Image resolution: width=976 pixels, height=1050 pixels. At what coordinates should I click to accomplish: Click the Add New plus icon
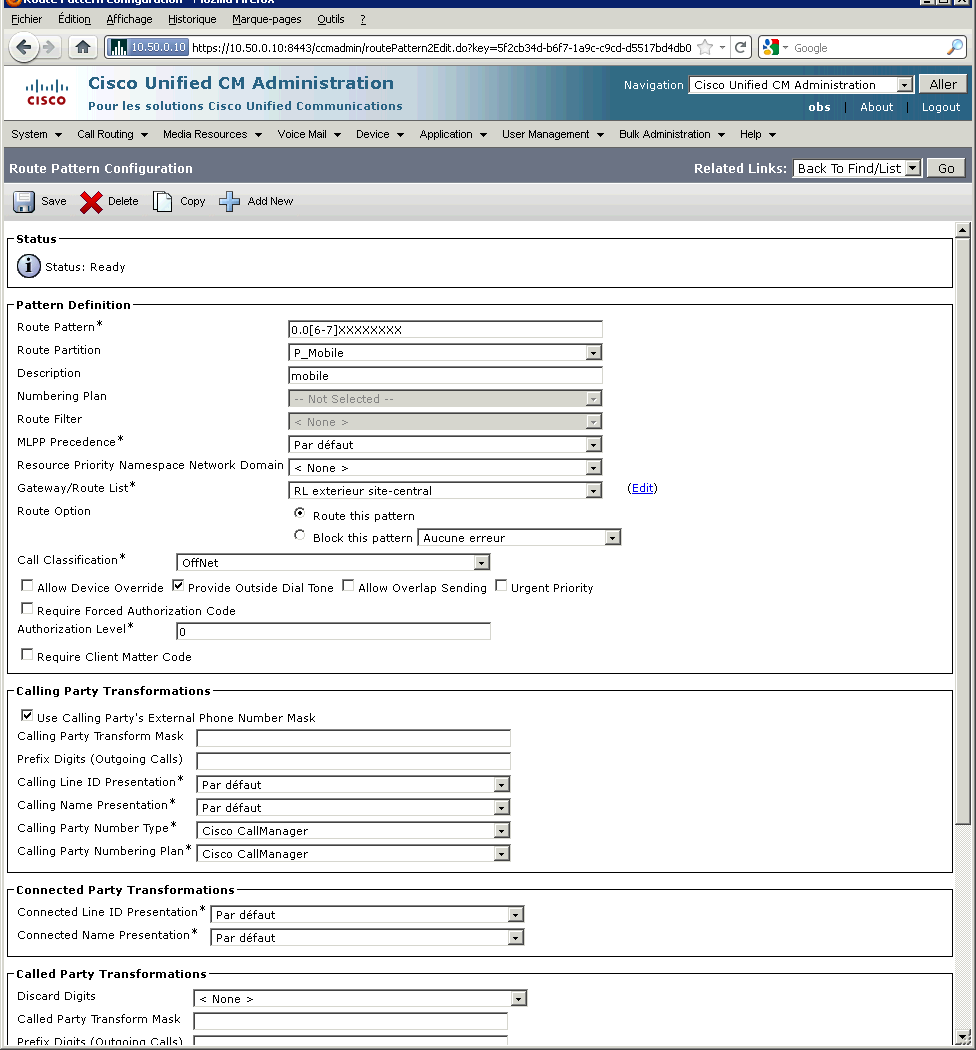[x=229, y=202]
